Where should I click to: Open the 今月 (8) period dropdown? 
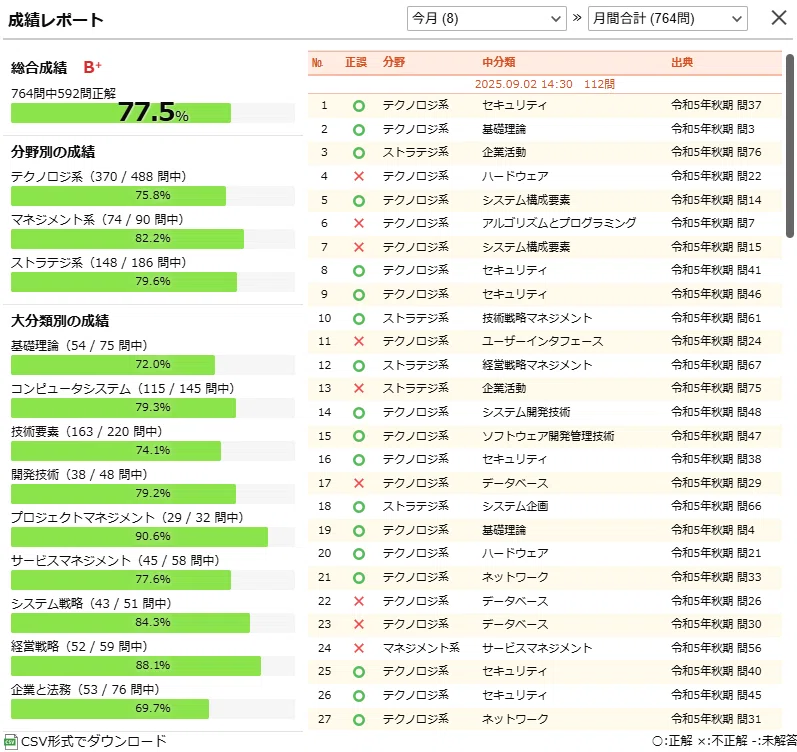pos(486,19)
